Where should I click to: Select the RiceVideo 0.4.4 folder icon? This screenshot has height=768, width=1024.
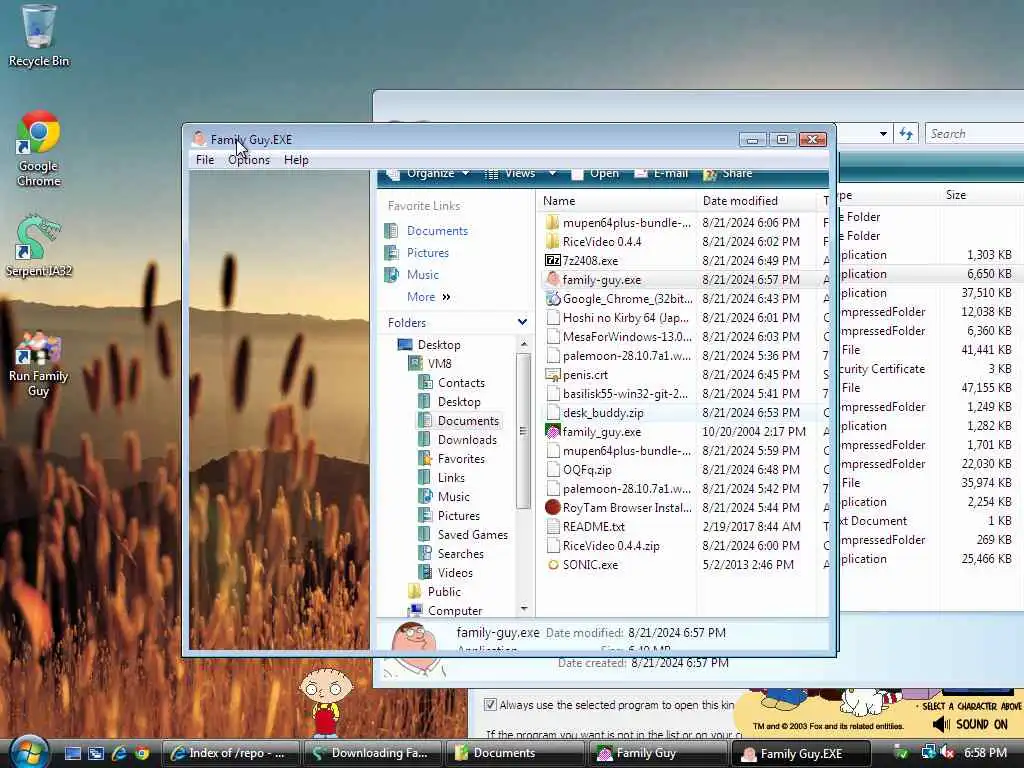tap(552, 242)
